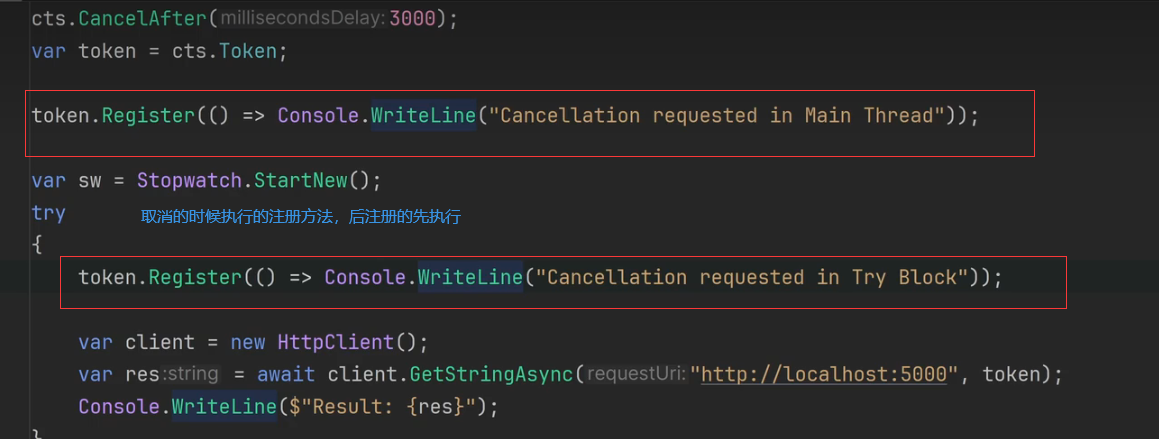The width and height of the screenshot is (1159, 439).
Task: Click the StartNew method
Action: (x=303, y=181)
